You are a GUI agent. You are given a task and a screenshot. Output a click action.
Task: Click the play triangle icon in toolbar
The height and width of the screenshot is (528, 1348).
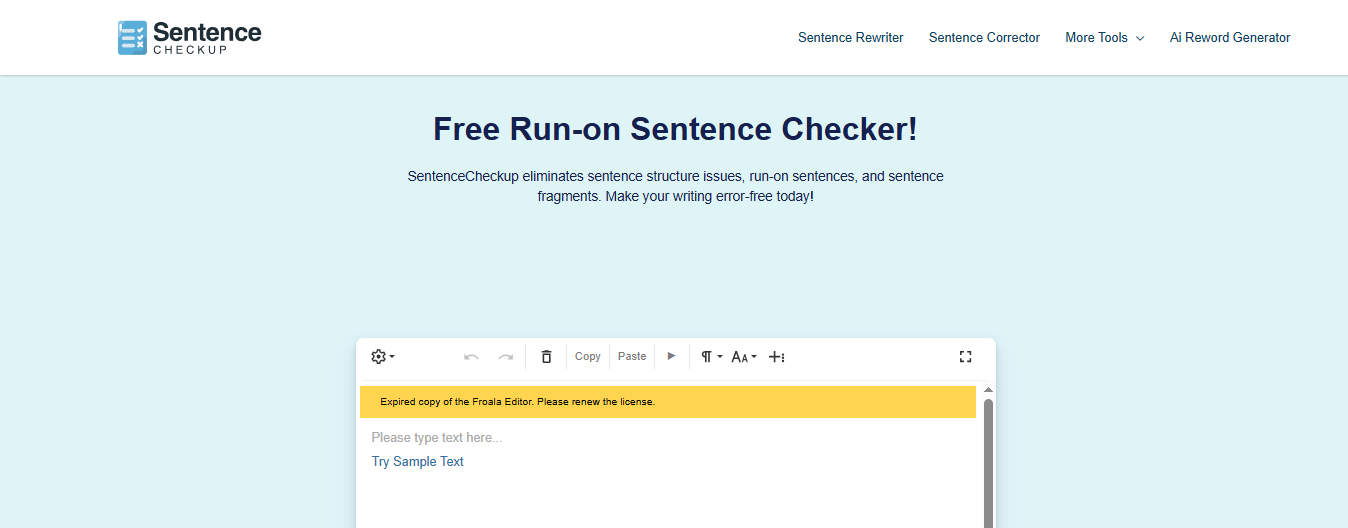(x=672, y=356)
